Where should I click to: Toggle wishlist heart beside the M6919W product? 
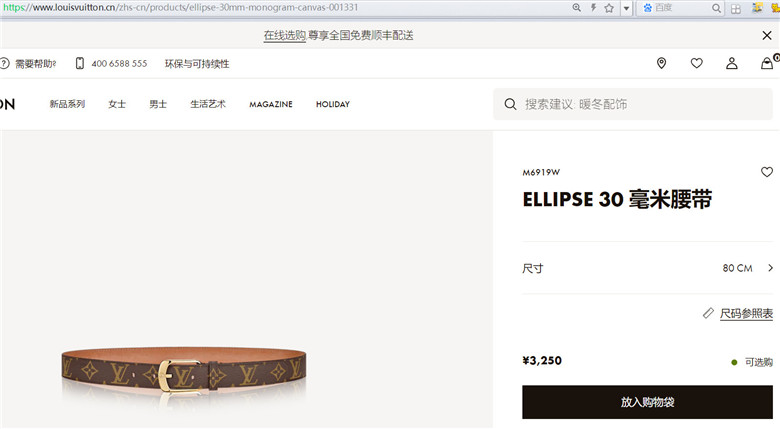point(767,172)
